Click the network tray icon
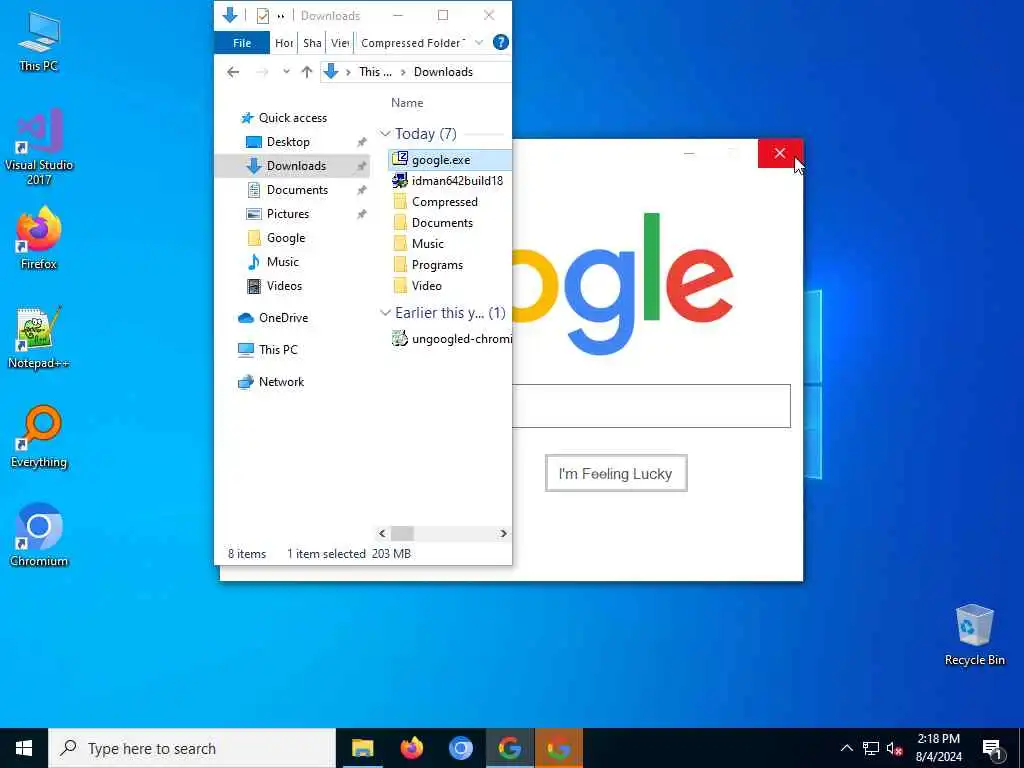This screenshot has height=768, width=1024. tap(871, 749)
